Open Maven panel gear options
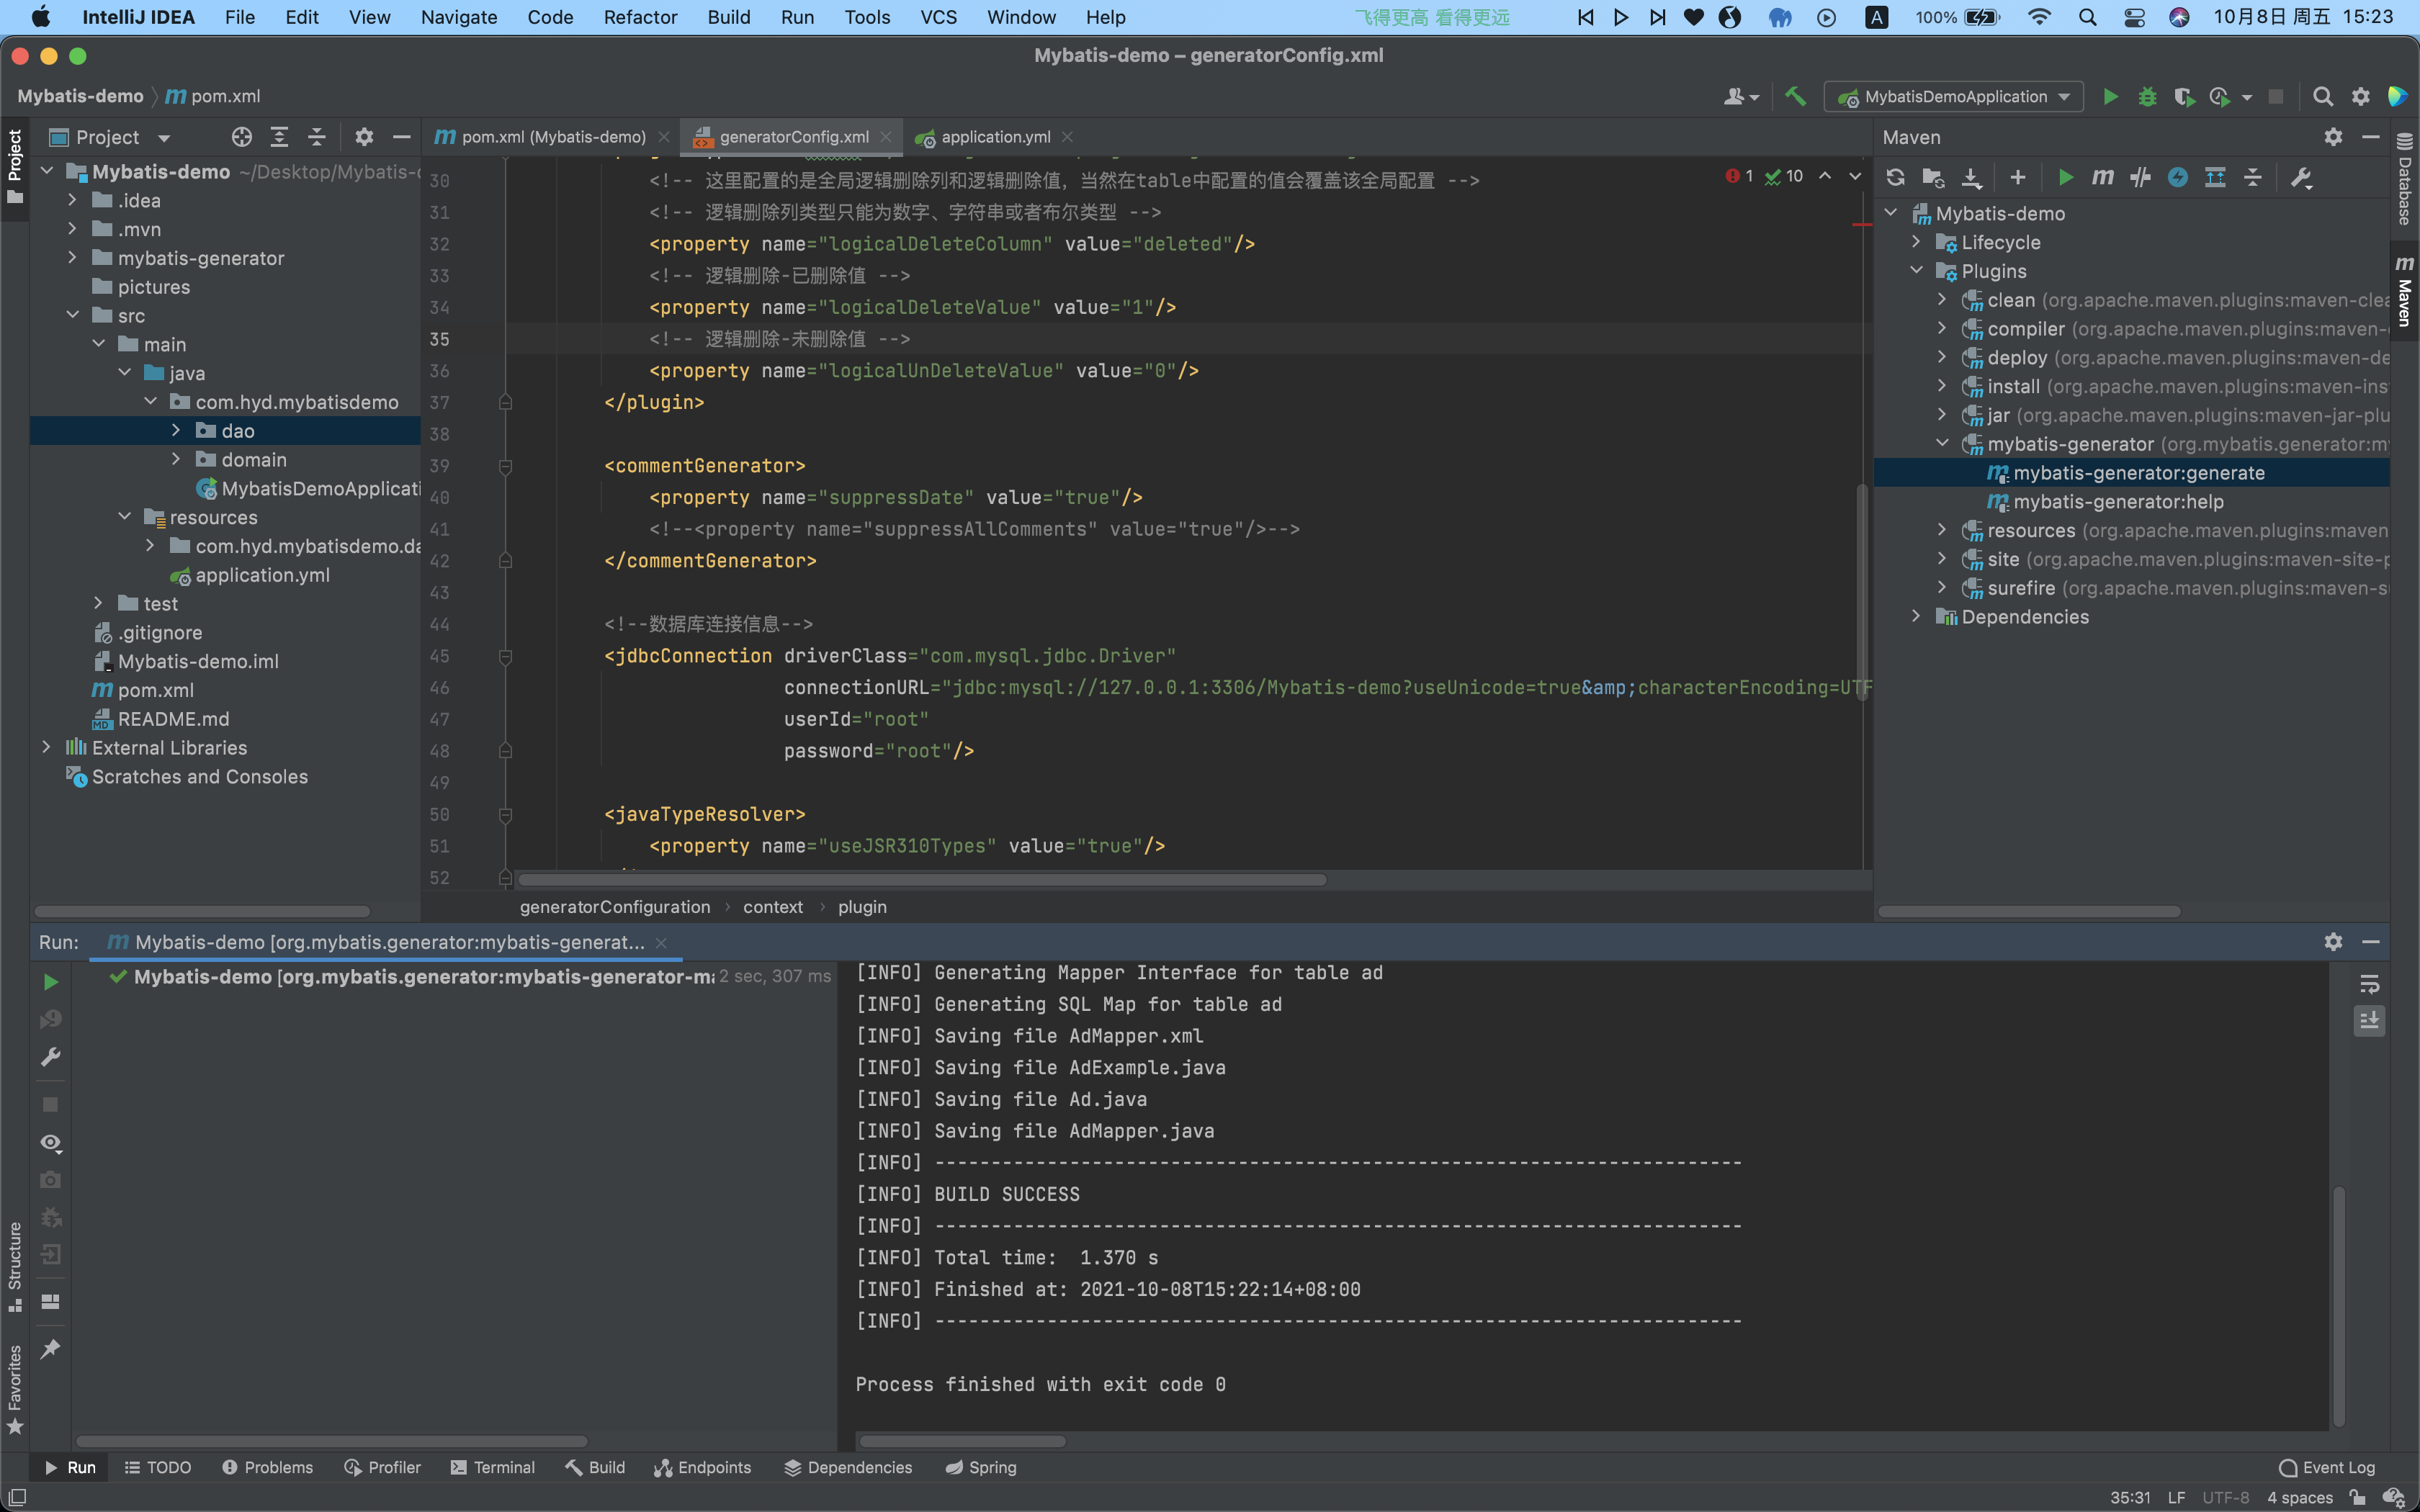Image resolution: width=2420 pixels, height=1512 pixels. pos(2333,137)
